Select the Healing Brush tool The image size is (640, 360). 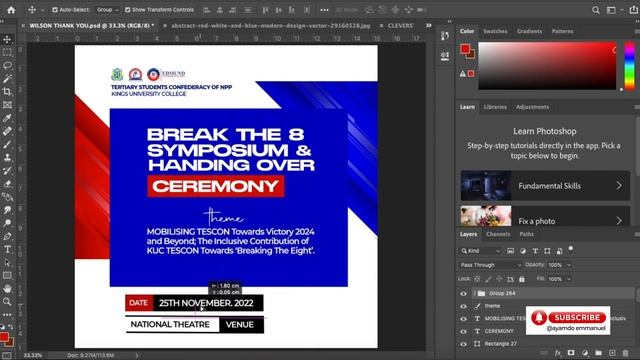coord(7,131)
